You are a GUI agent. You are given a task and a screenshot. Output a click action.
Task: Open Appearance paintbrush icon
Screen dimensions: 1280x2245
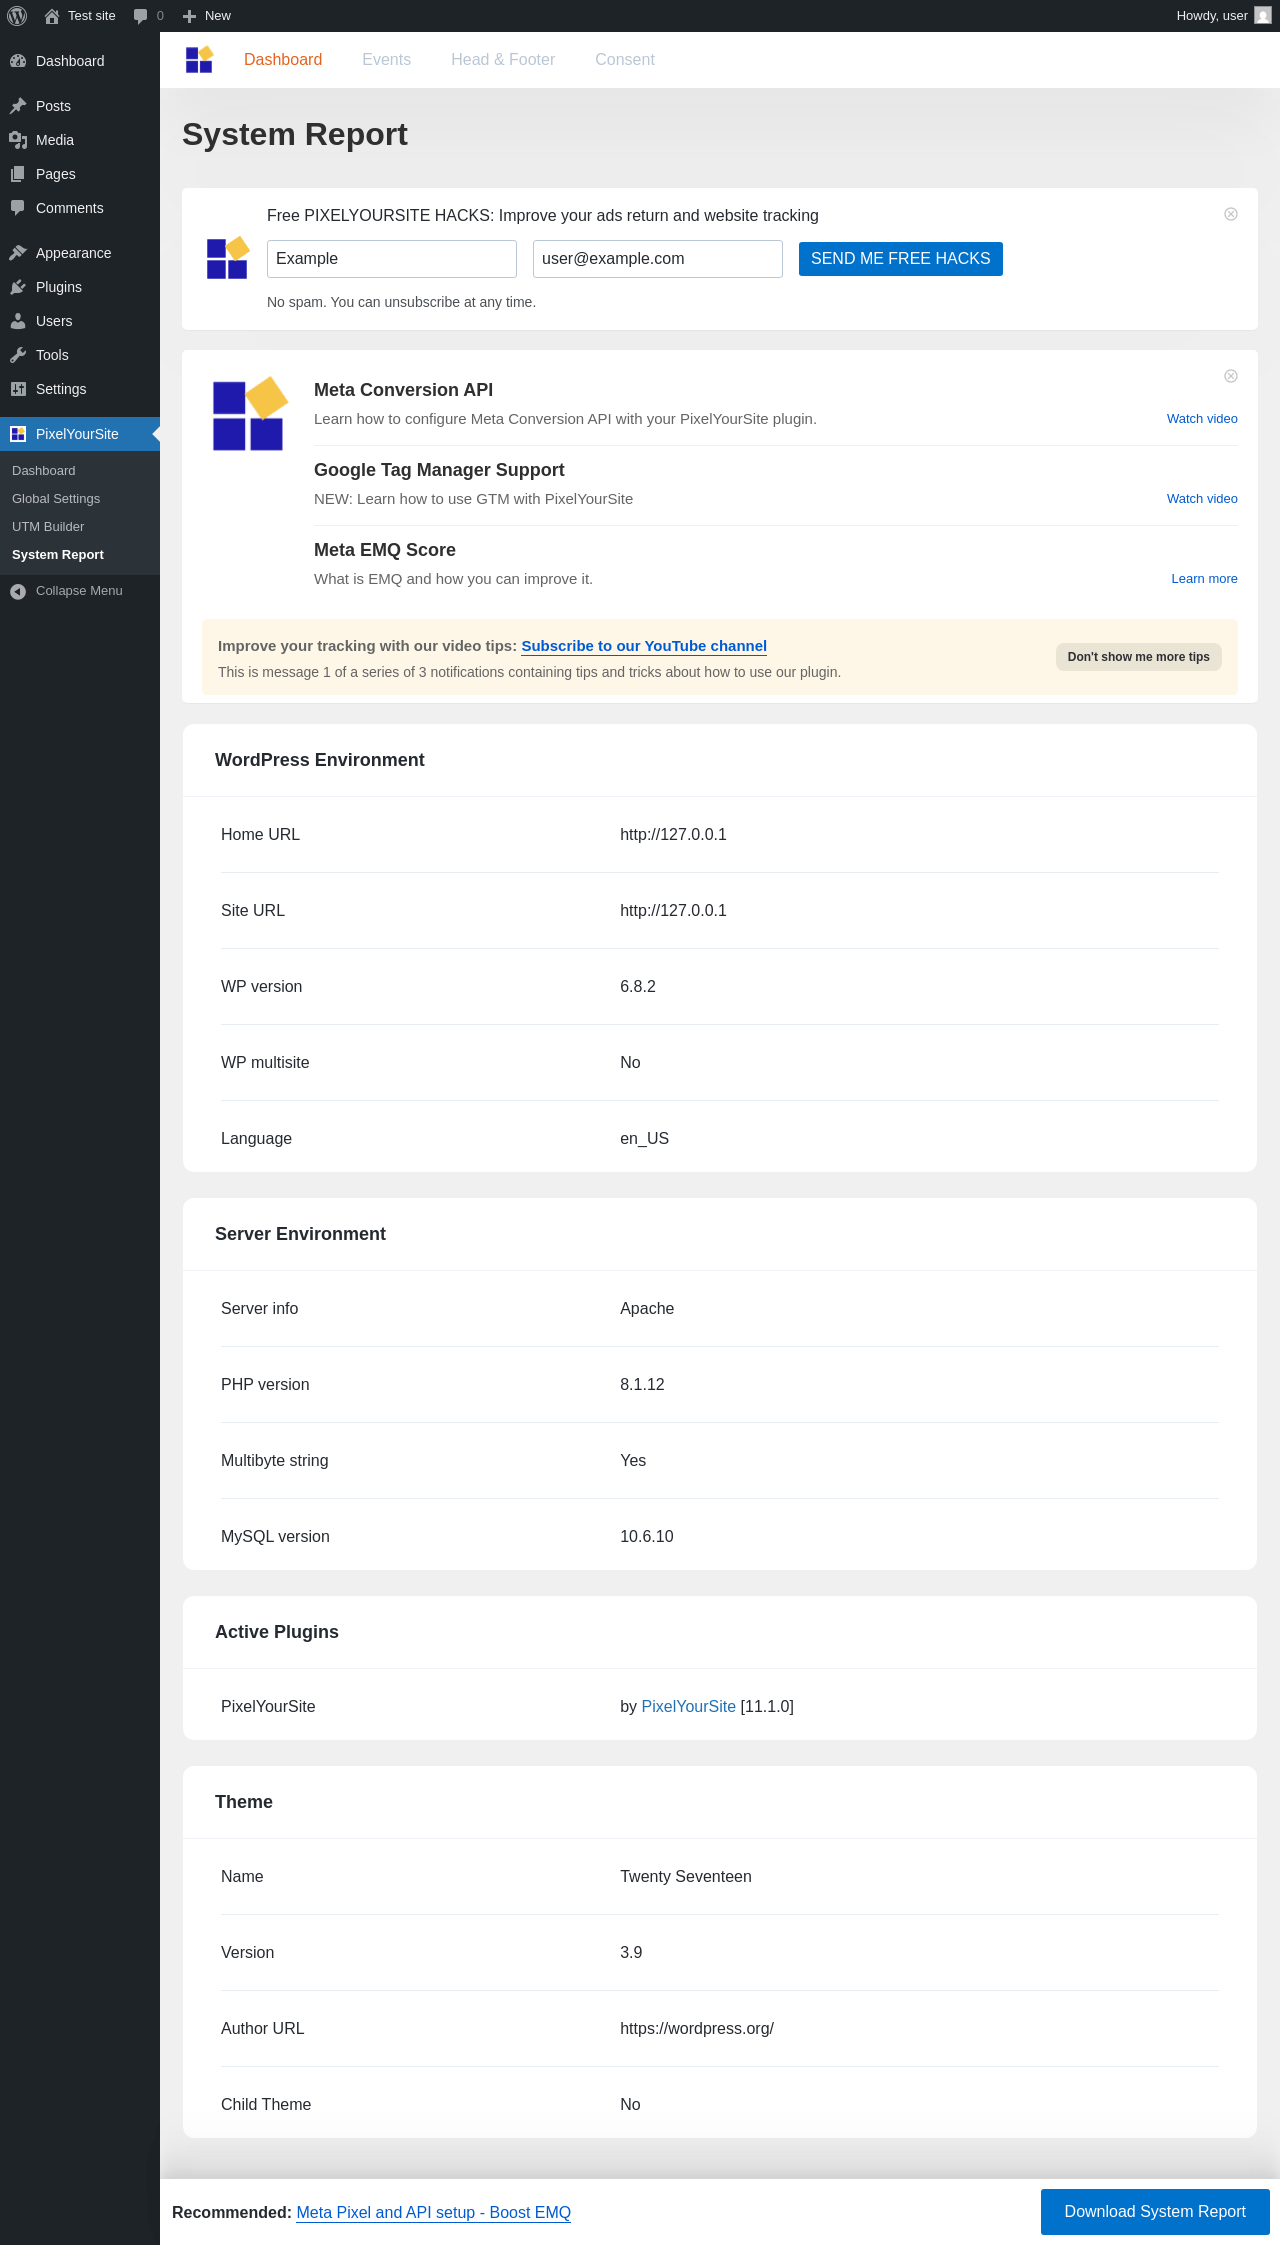pyautogui.click(x=18, y=253)
